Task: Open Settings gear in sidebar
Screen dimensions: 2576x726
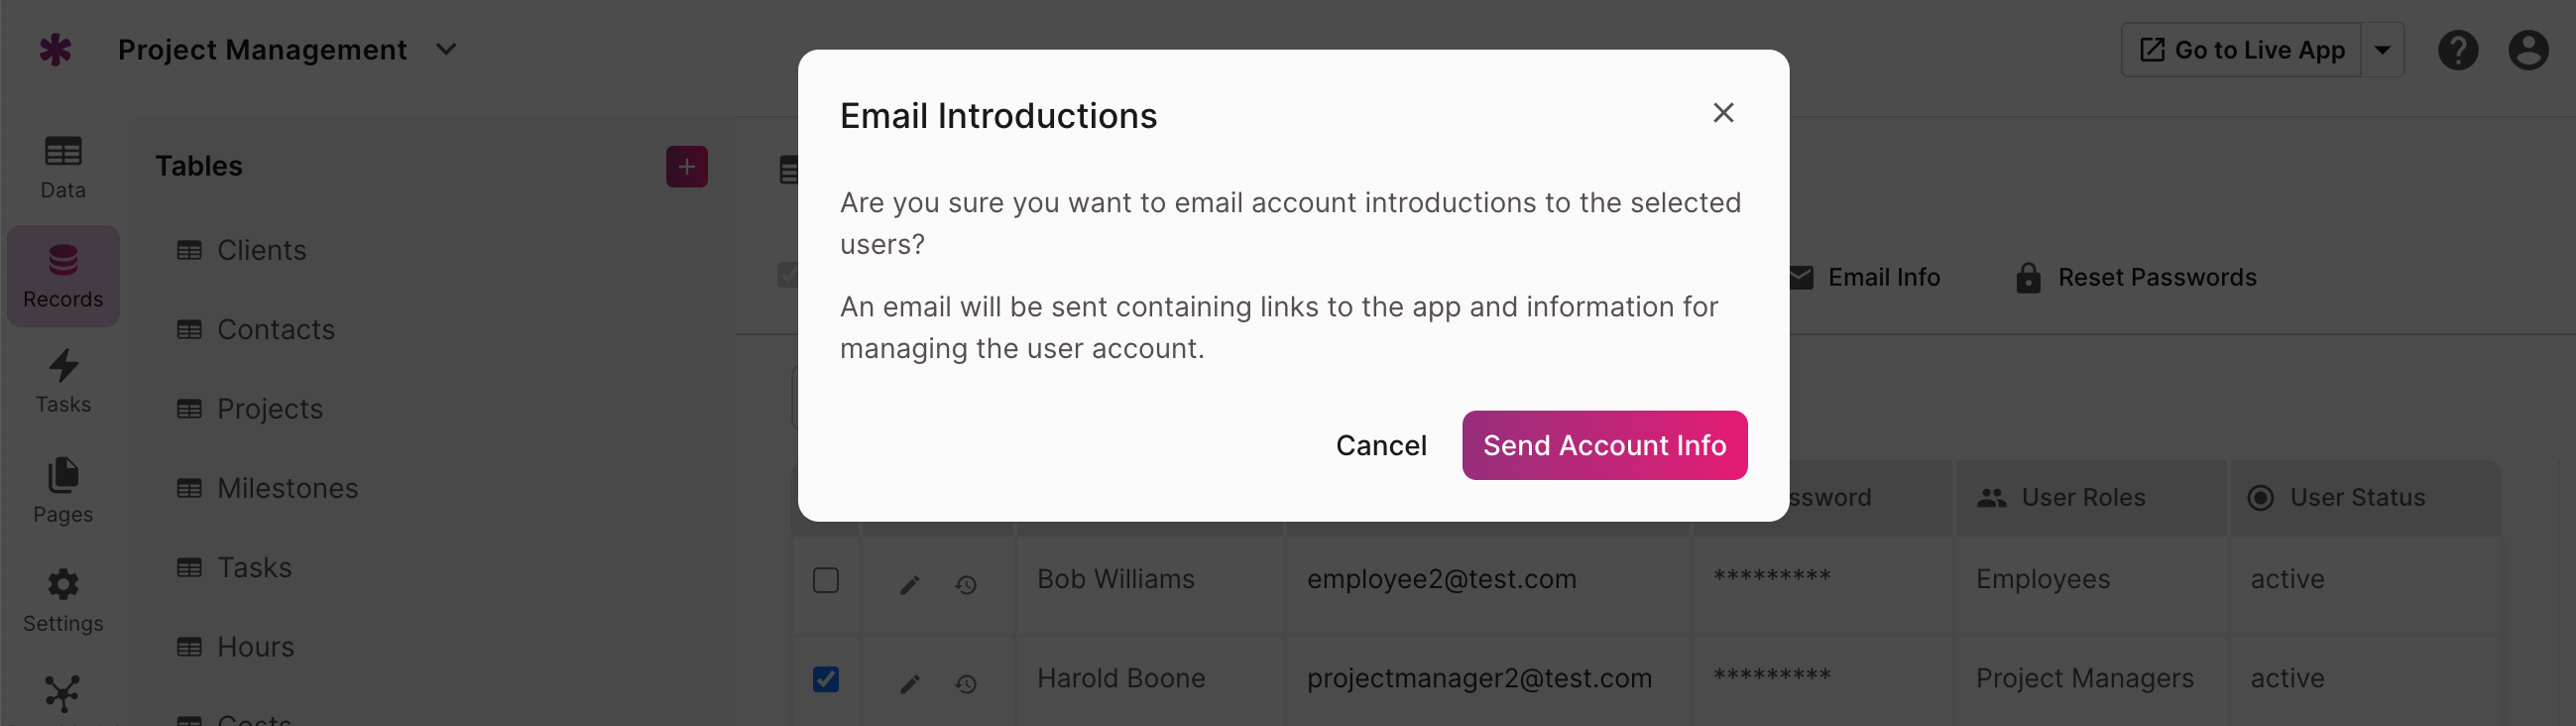Action: pyautogui.click(x=63, y=601)
